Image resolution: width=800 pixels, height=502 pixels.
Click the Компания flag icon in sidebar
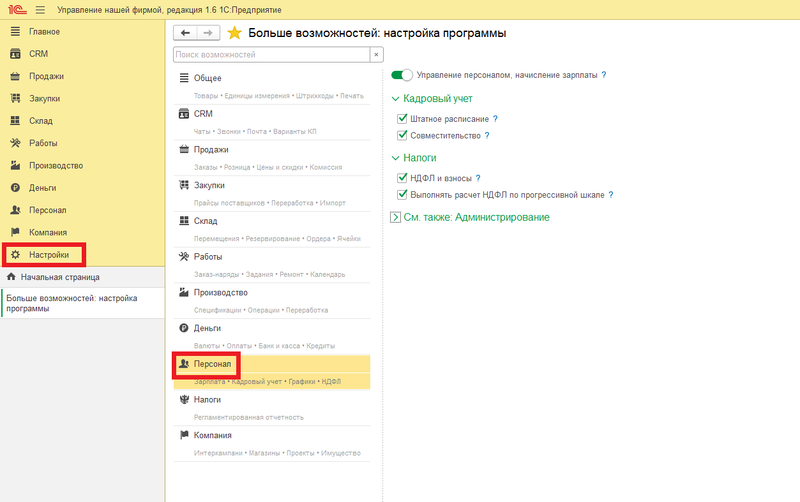point(15,232)
